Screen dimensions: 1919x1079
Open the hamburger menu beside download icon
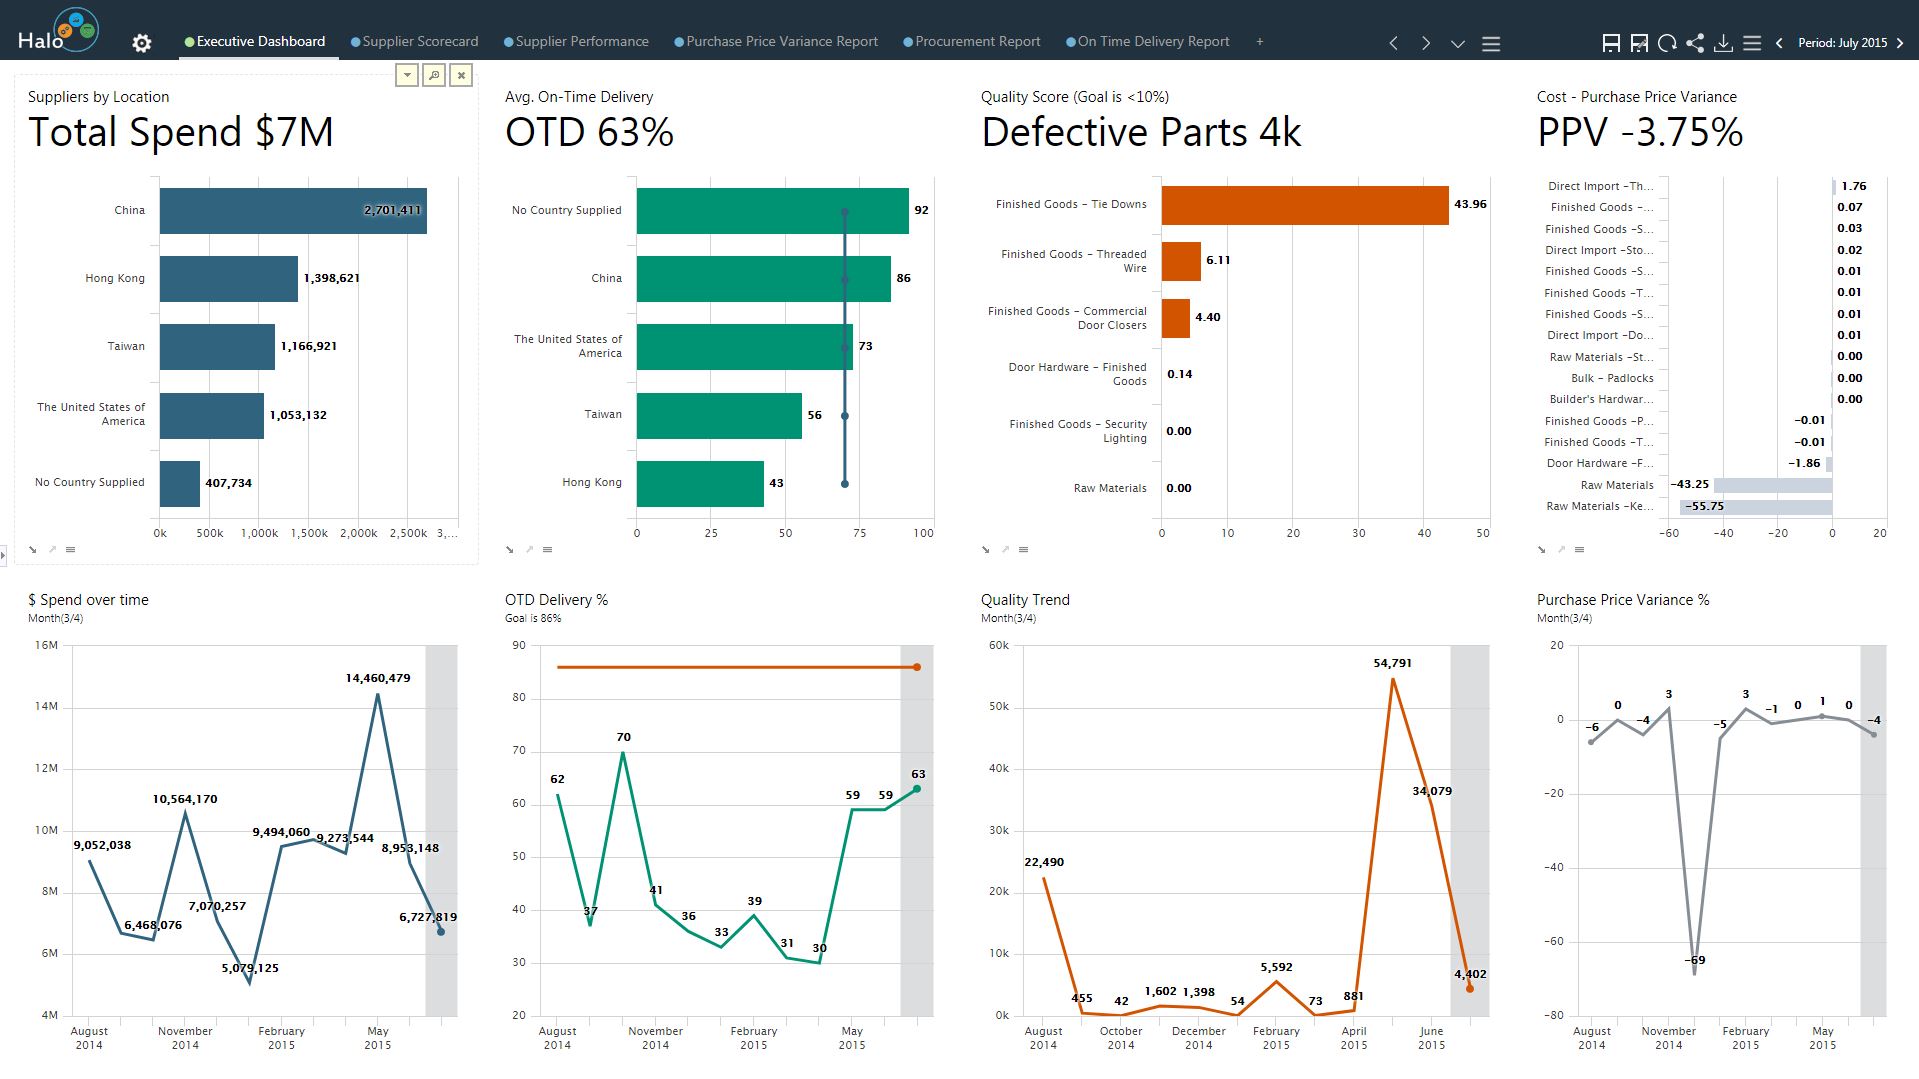pyautogui.click(x=1752, y=43)
